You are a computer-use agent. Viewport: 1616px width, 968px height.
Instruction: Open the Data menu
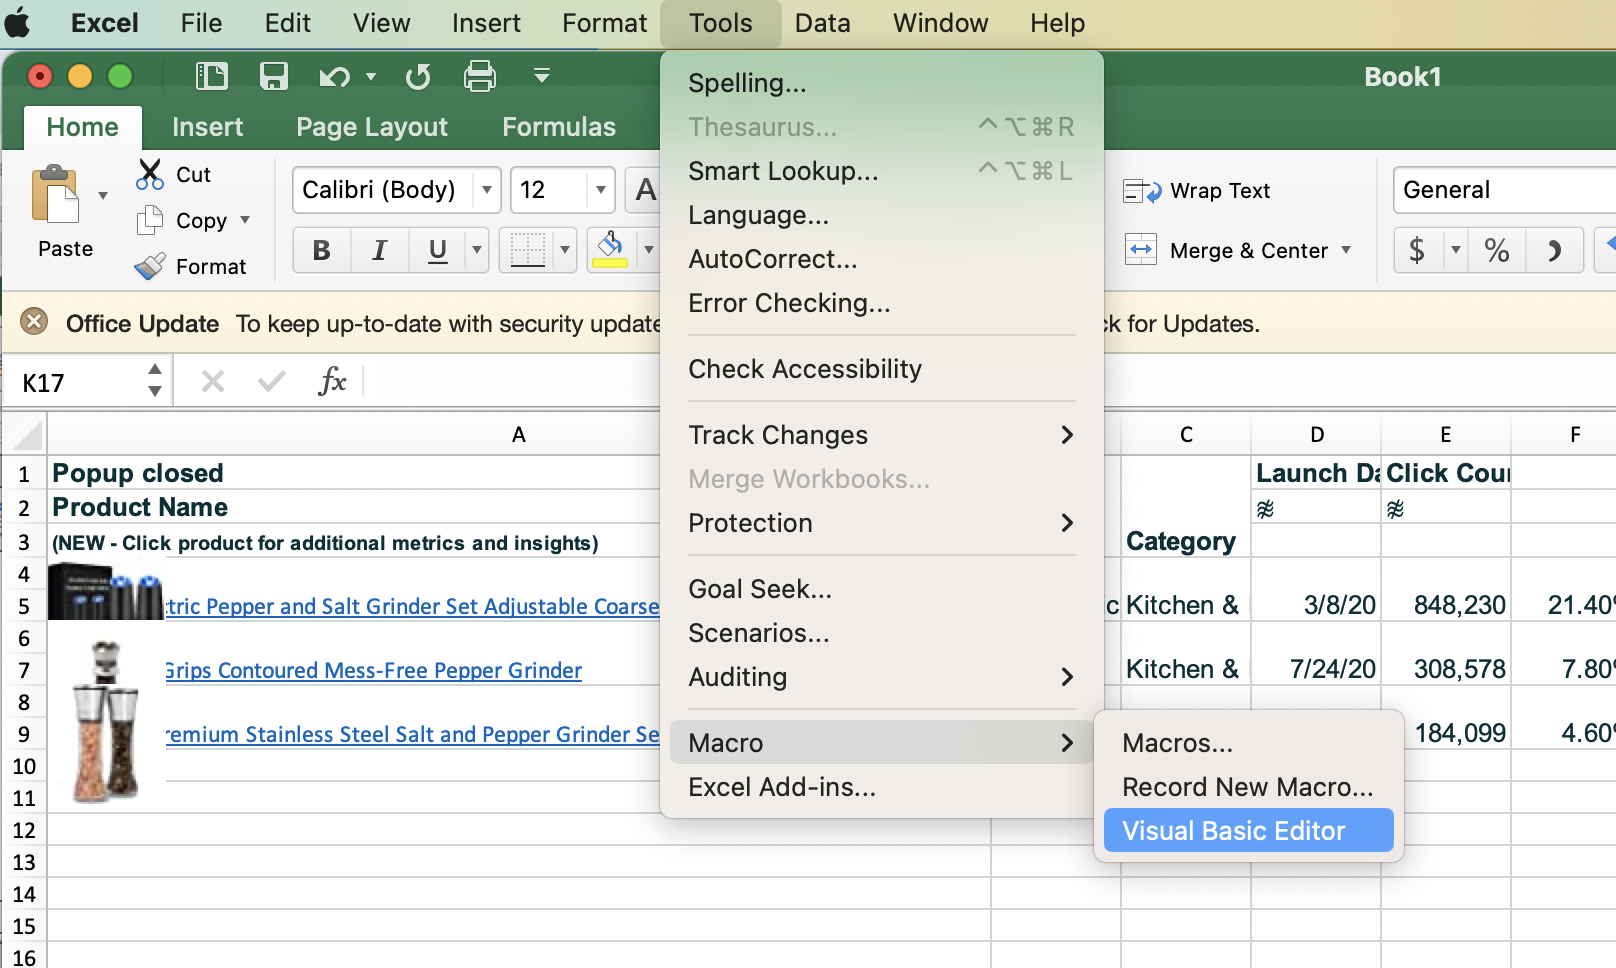pos(822,23)
